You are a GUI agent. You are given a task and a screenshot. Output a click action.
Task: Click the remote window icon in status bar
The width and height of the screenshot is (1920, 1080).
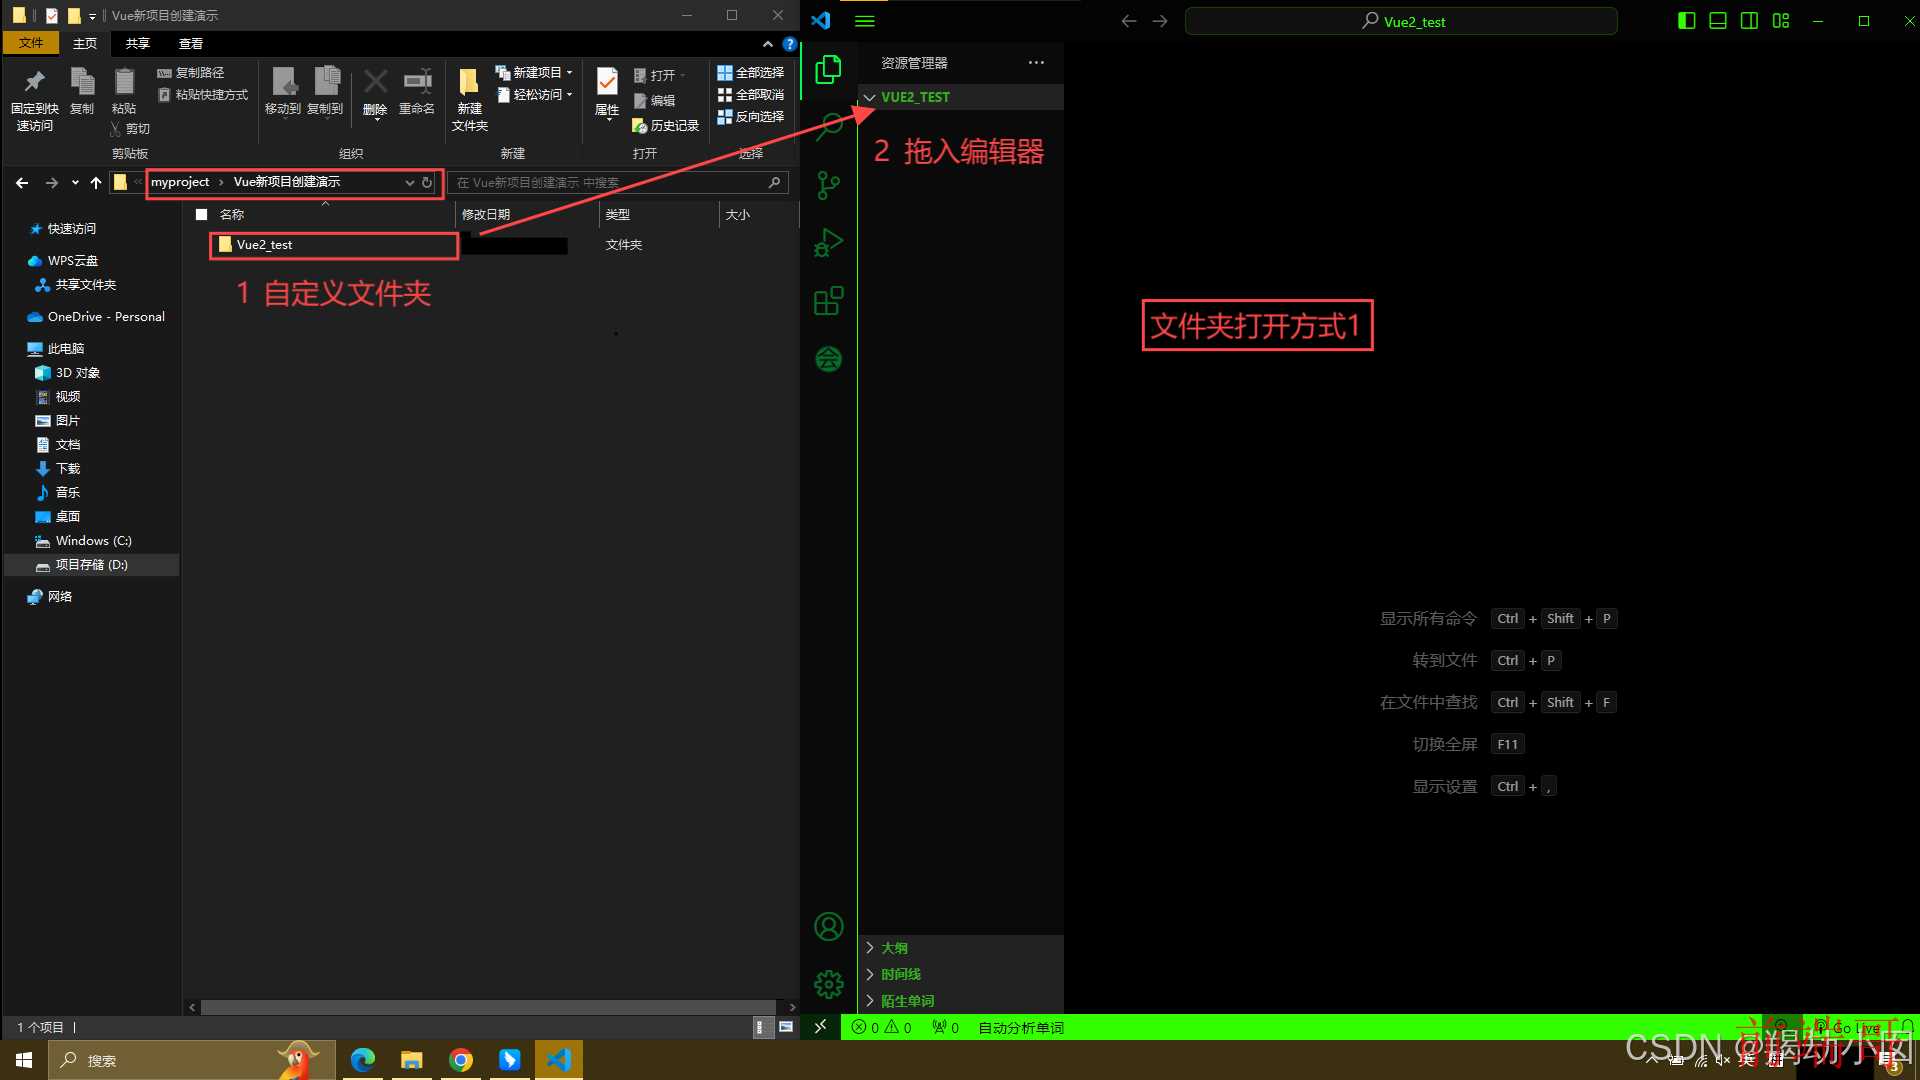click(x=820, y=1027)
